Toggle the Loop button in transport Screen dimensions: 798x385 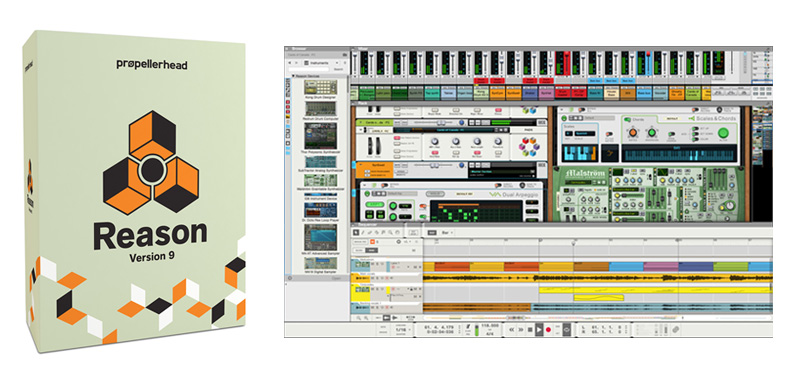[566, 329]
